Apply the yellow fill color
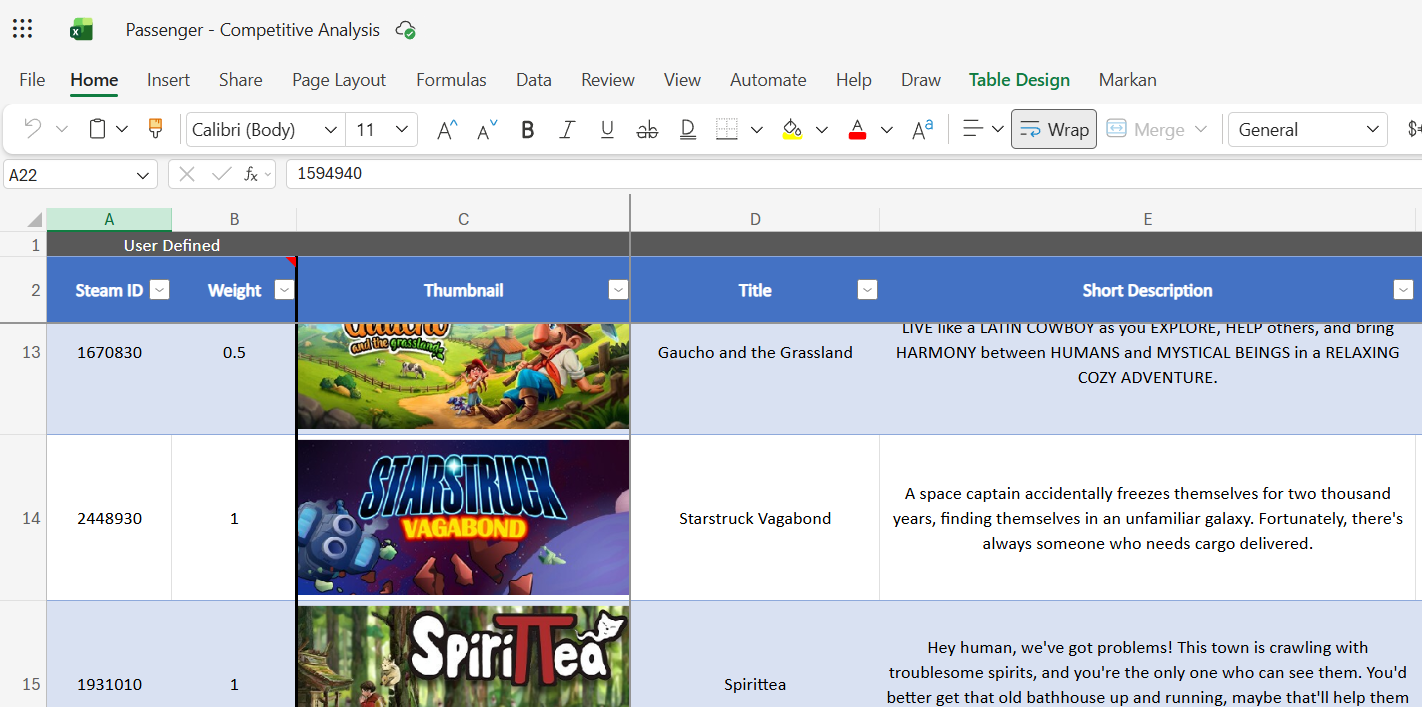The height and width of the screenshot is (707, 1422). tap(792, 129)
